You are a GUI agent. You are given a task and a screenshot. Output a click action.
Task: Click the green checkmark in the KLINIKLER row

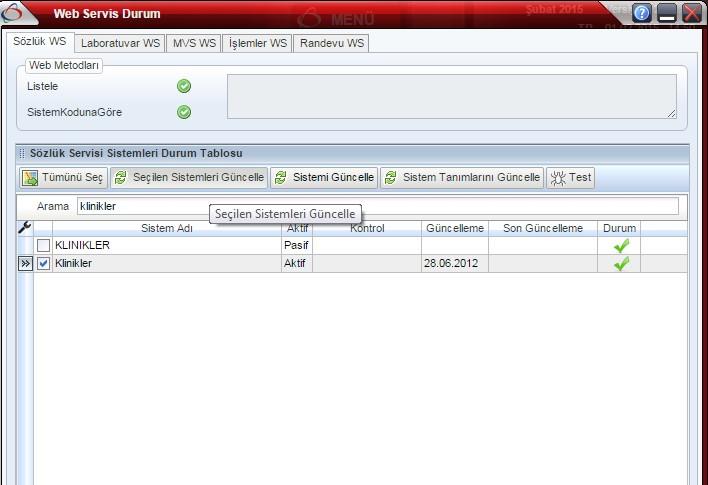click(x=621, y=245)
